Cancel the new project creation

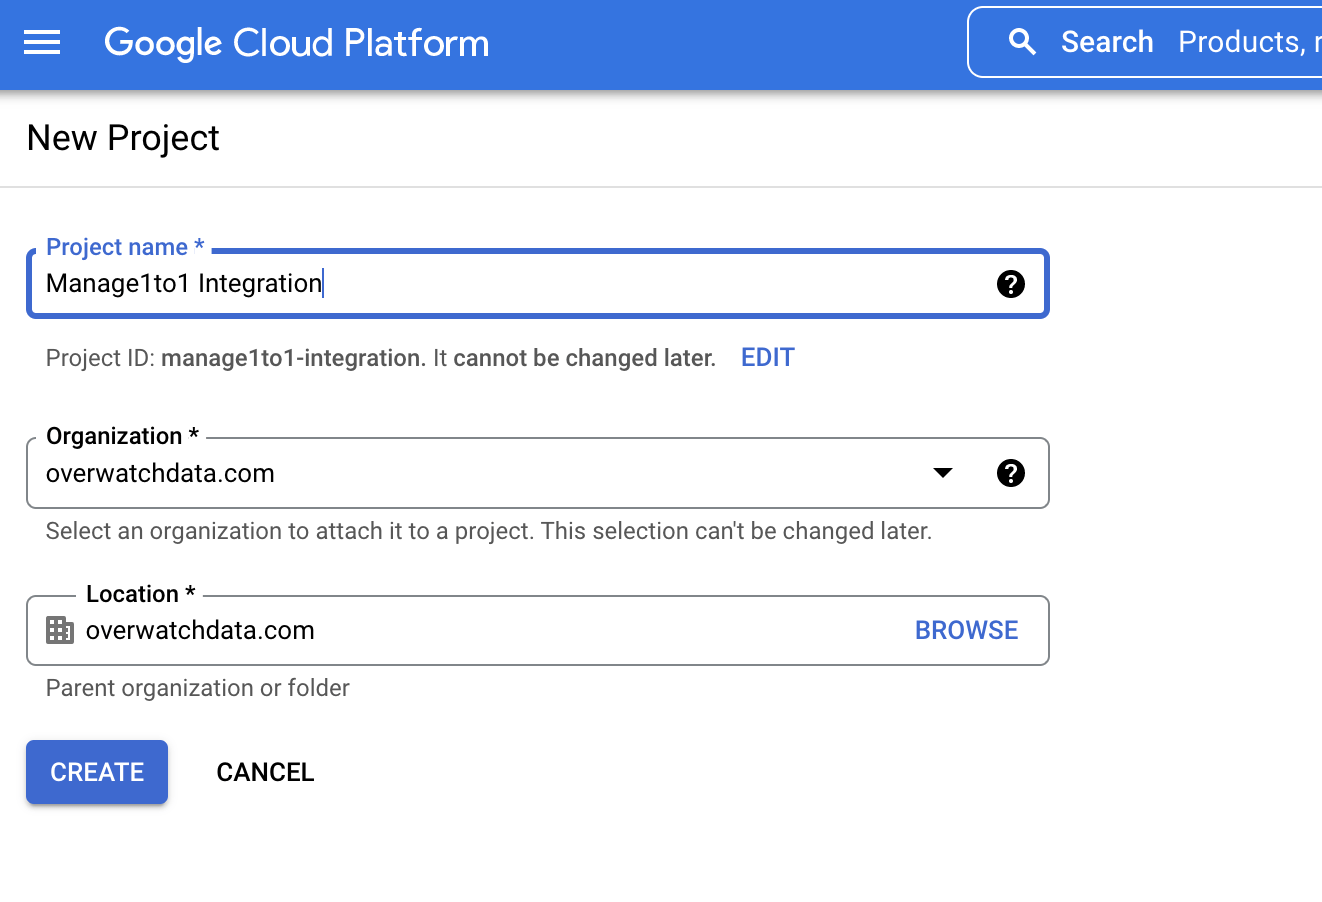pyautogui.click(x=265, y=772)
